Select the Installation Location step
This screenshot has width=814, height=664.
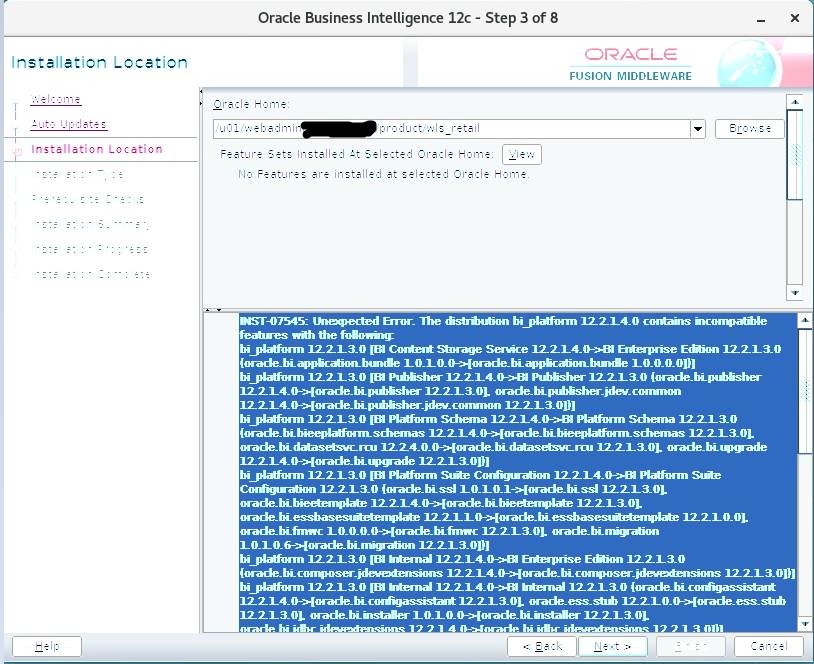[x=97, y=149]
